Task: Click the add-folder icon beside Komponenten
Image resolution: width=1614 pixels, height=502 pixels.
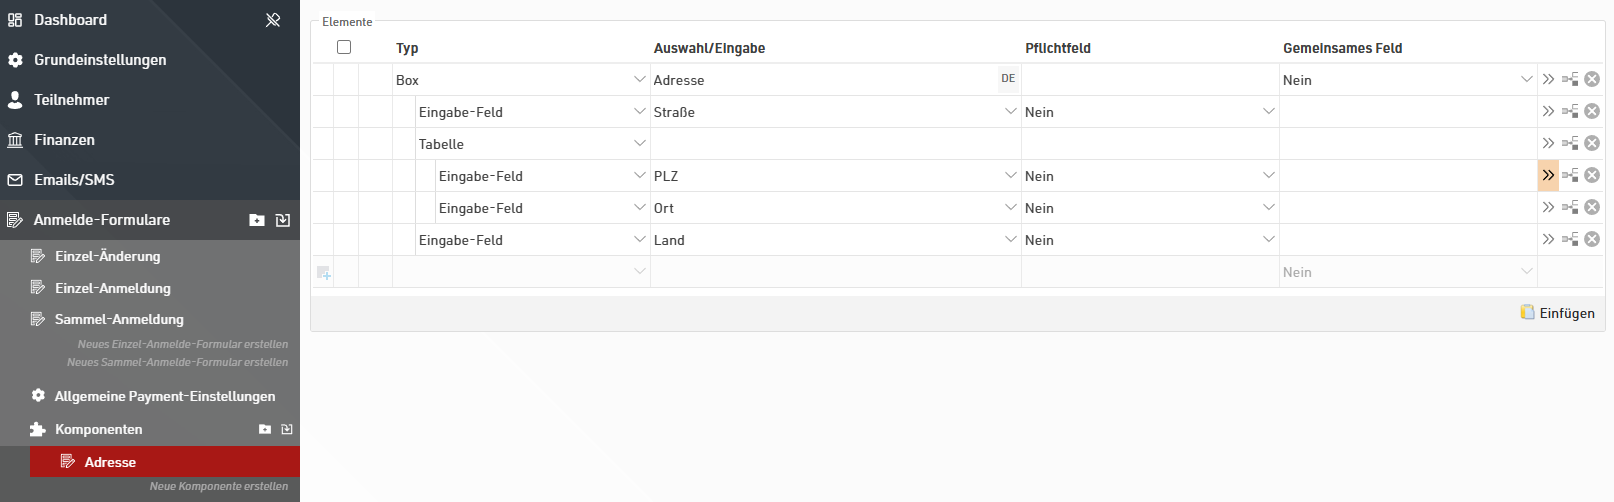Action: pyautogui.click(x=265, y=429)
